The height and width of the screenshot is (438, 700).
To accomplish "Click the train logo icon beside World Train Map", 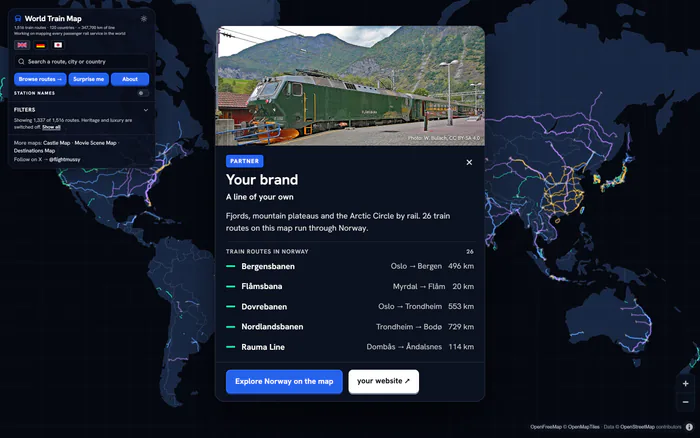I will pyautogui.click(x=18, y=19).
